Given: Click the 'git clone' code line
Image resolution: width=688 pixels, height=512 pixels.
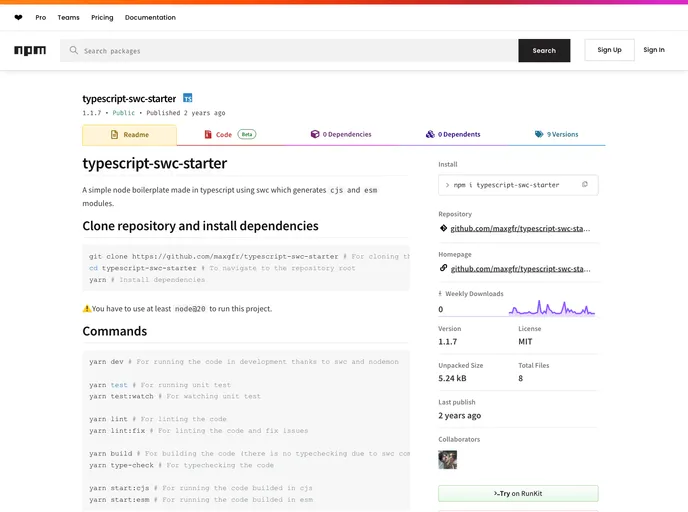Looking at the screenshot, I should coord(249,256).
